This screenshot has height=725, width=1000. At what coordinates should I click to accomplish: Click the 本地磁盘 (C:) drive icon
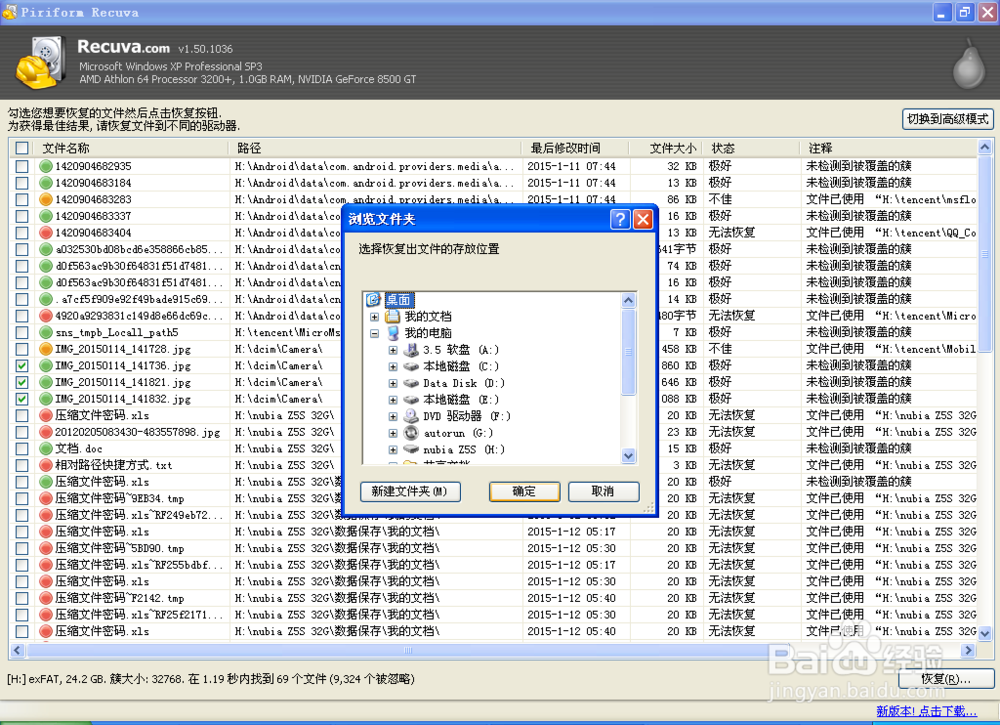tap(411, 366)
